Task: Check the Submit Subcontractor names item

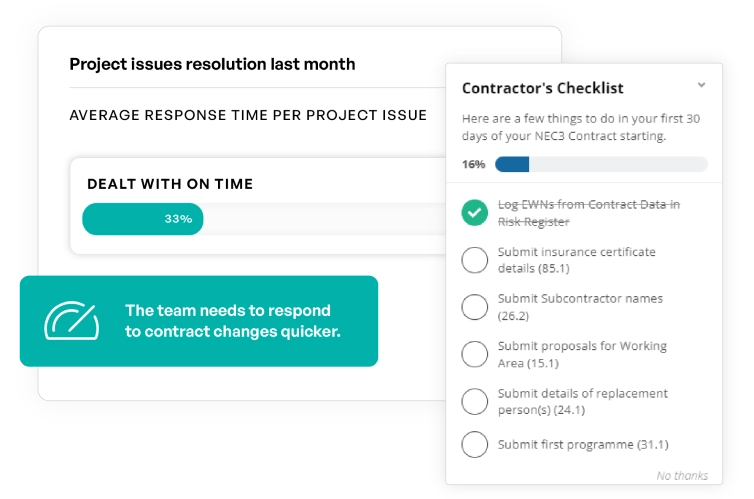Action: click(475, 307)
